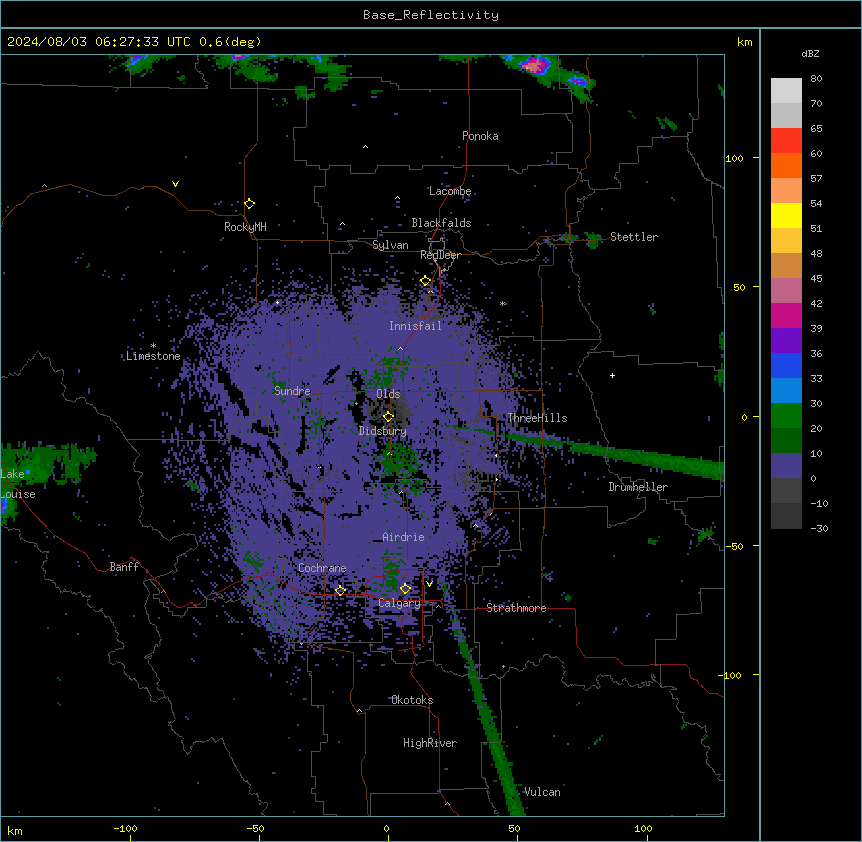This screenshot has width=862, height=842.
Task: Click the ThreeHills label
Action: 537,418
